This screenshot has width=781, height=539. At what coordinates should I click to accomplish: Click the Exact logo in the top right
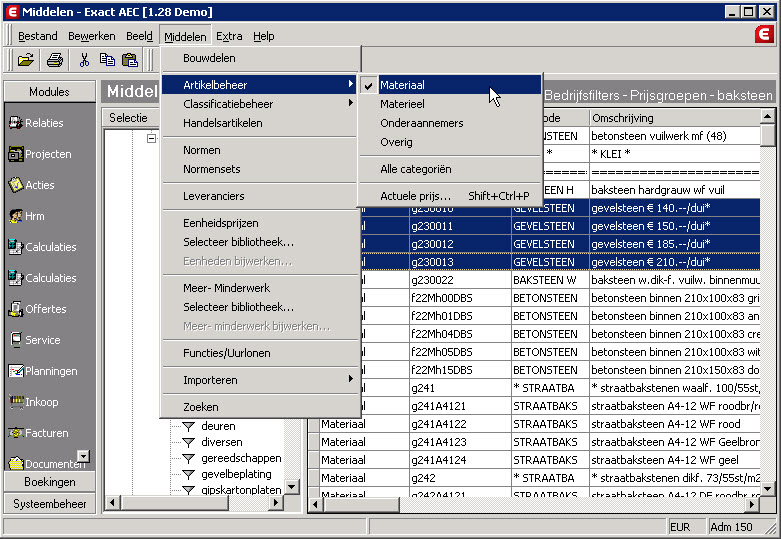(x=764, y=35)
